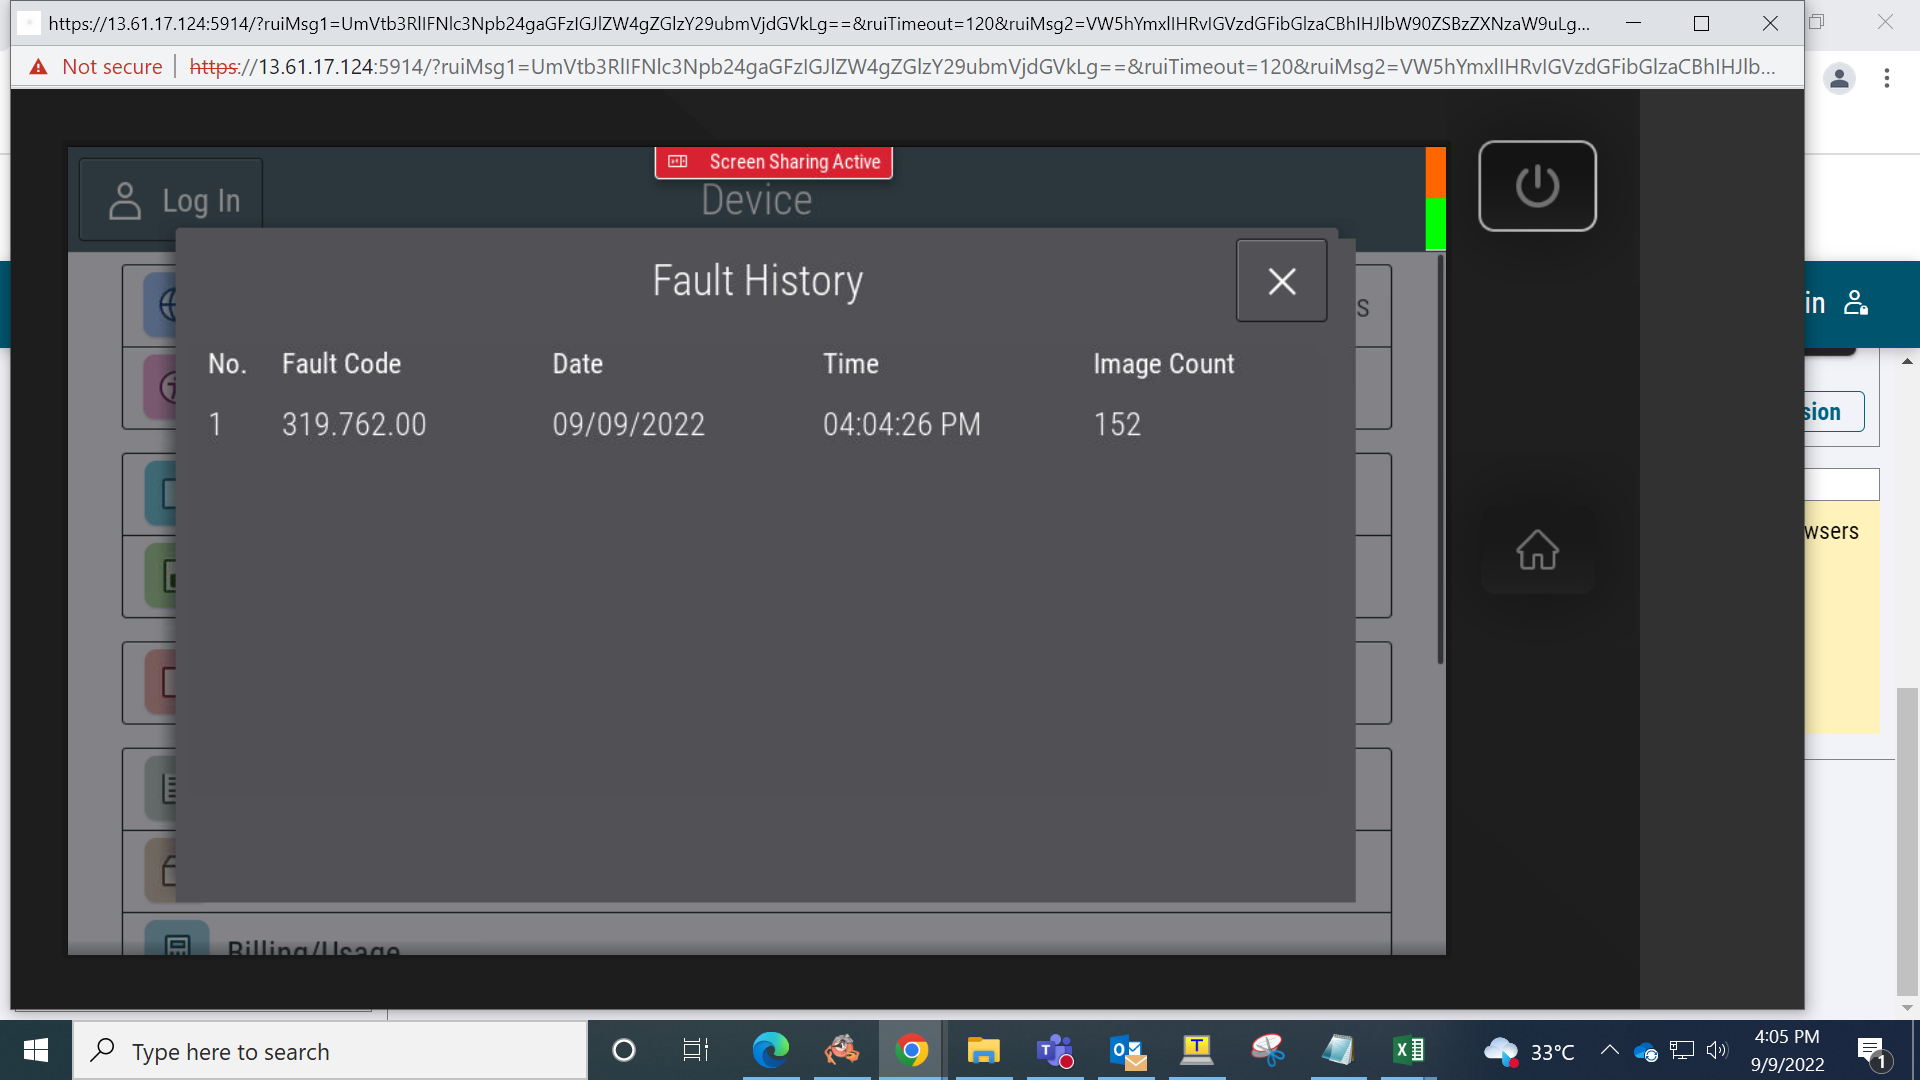Open Outlook from the taskbar

(1127, 1051)
